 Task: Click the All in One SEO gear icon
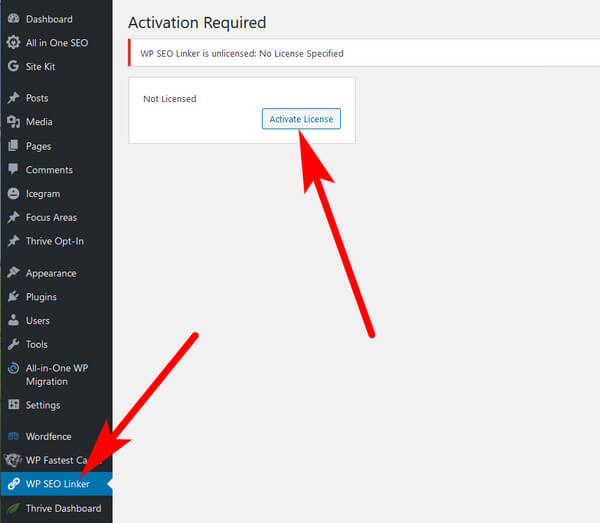(13, 42)
